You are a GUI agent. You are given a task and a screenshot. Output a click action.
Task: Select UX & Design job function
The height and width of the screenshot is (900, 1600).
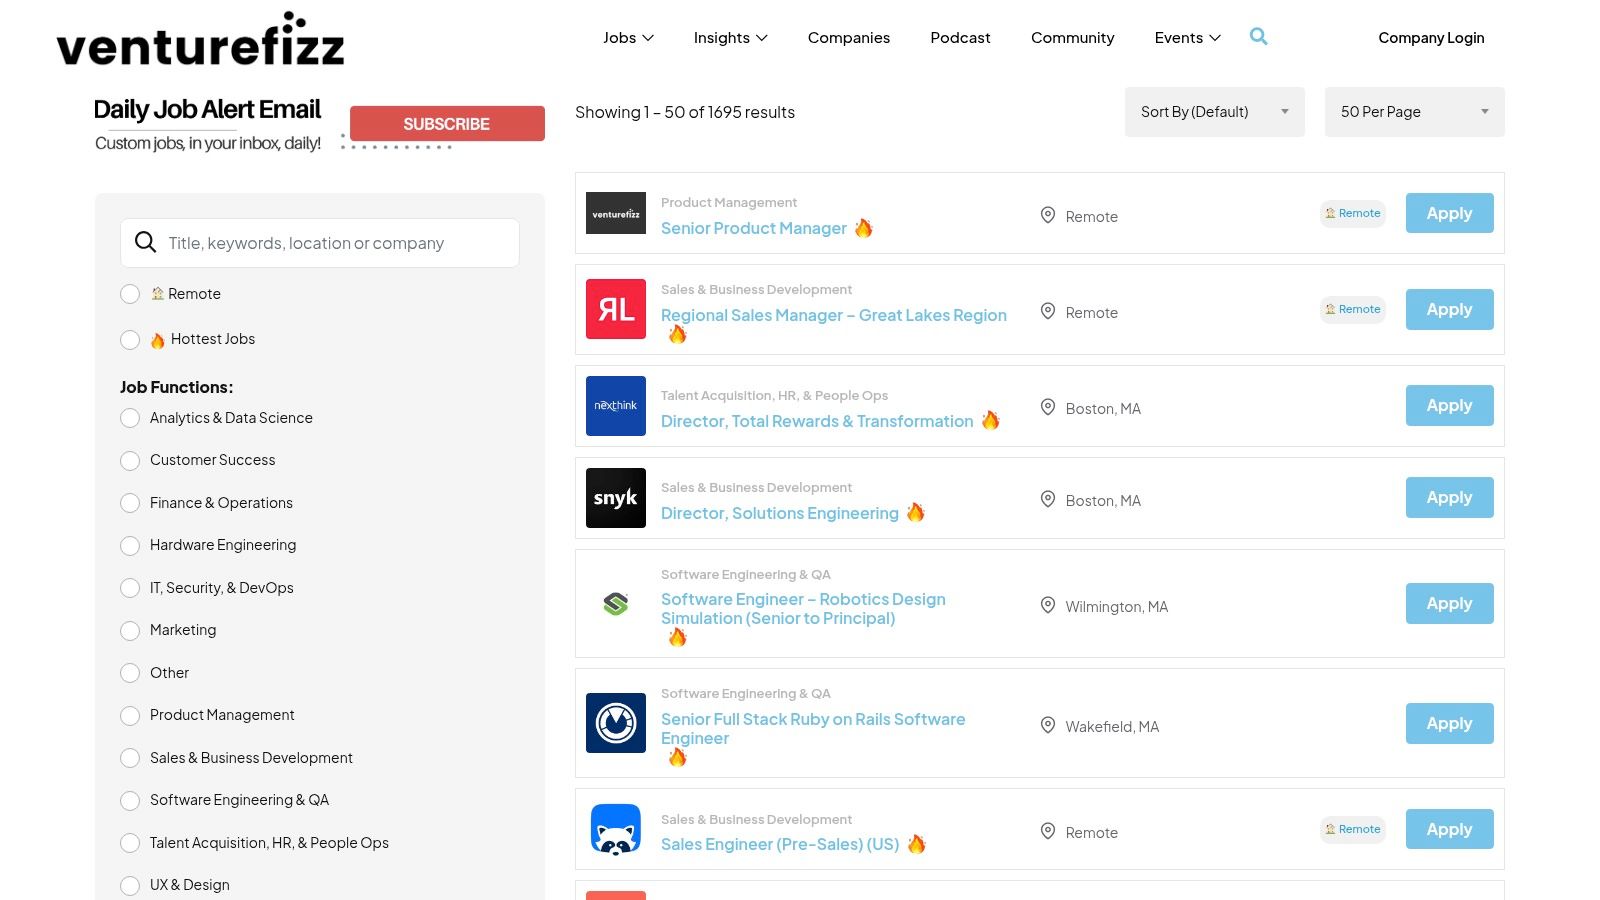(130, 886)
